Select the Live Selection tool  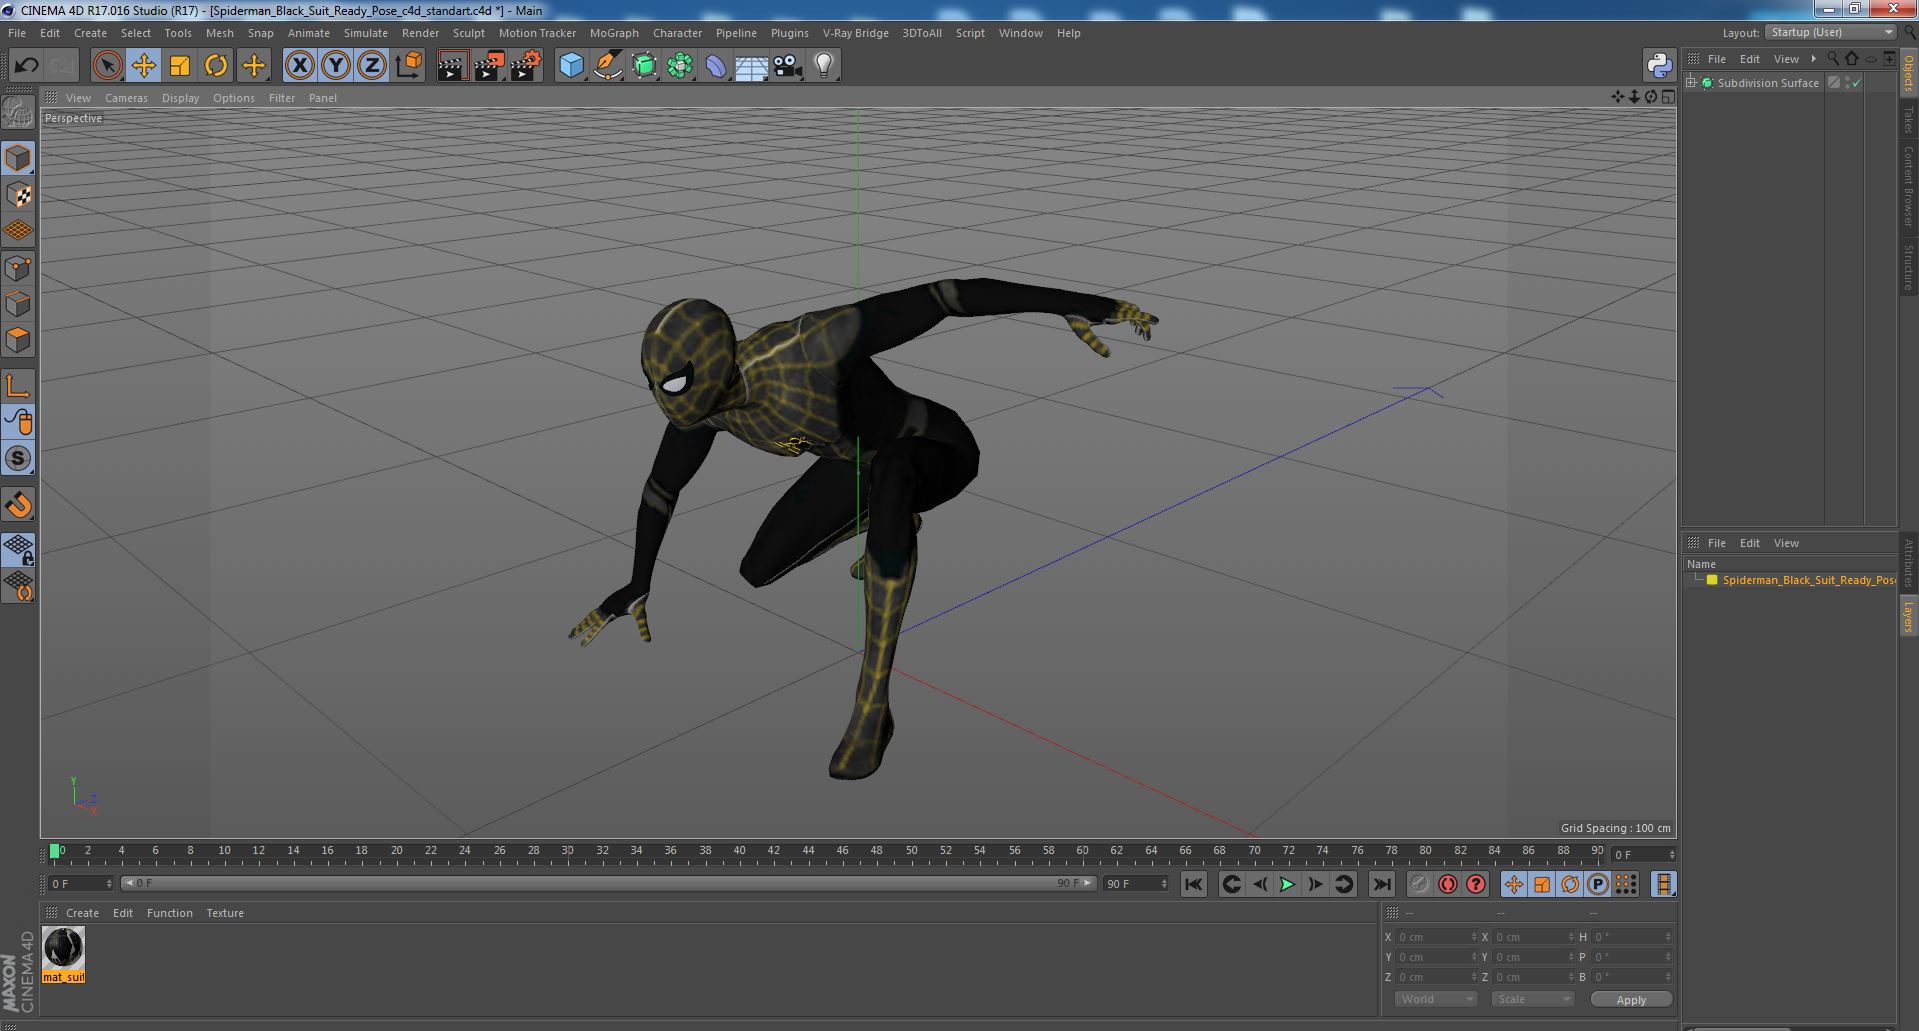[x=107, y=66]
